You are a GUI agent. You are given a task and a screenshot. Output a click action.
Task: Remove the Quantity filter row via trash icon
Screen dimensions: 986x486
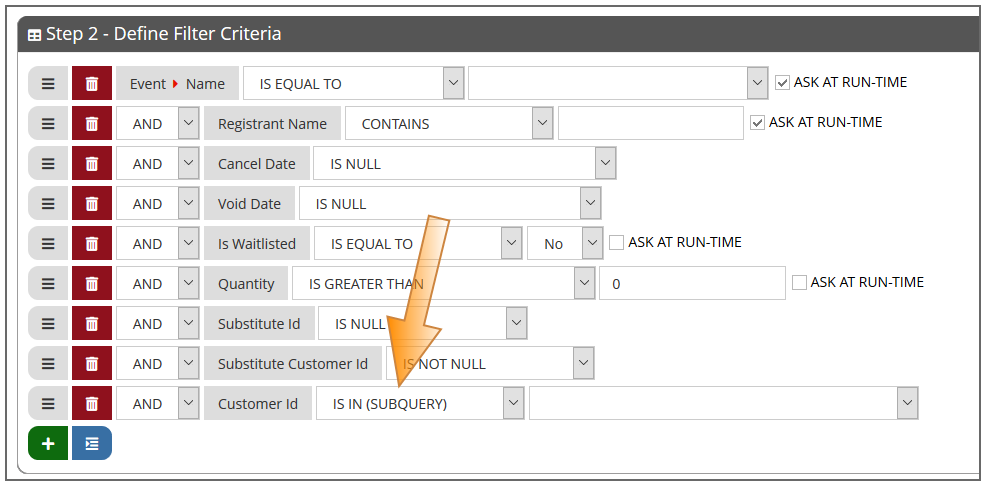click(92, 284)
